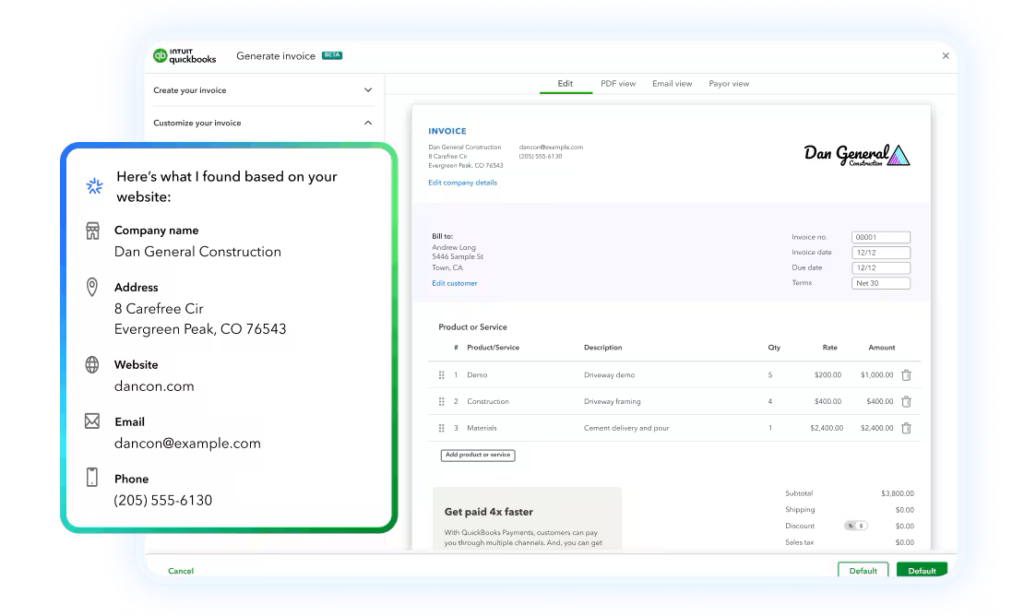The image size is (1024, 616).
Task: Click the Edit customer link
Action: click(x=455, y=284)
